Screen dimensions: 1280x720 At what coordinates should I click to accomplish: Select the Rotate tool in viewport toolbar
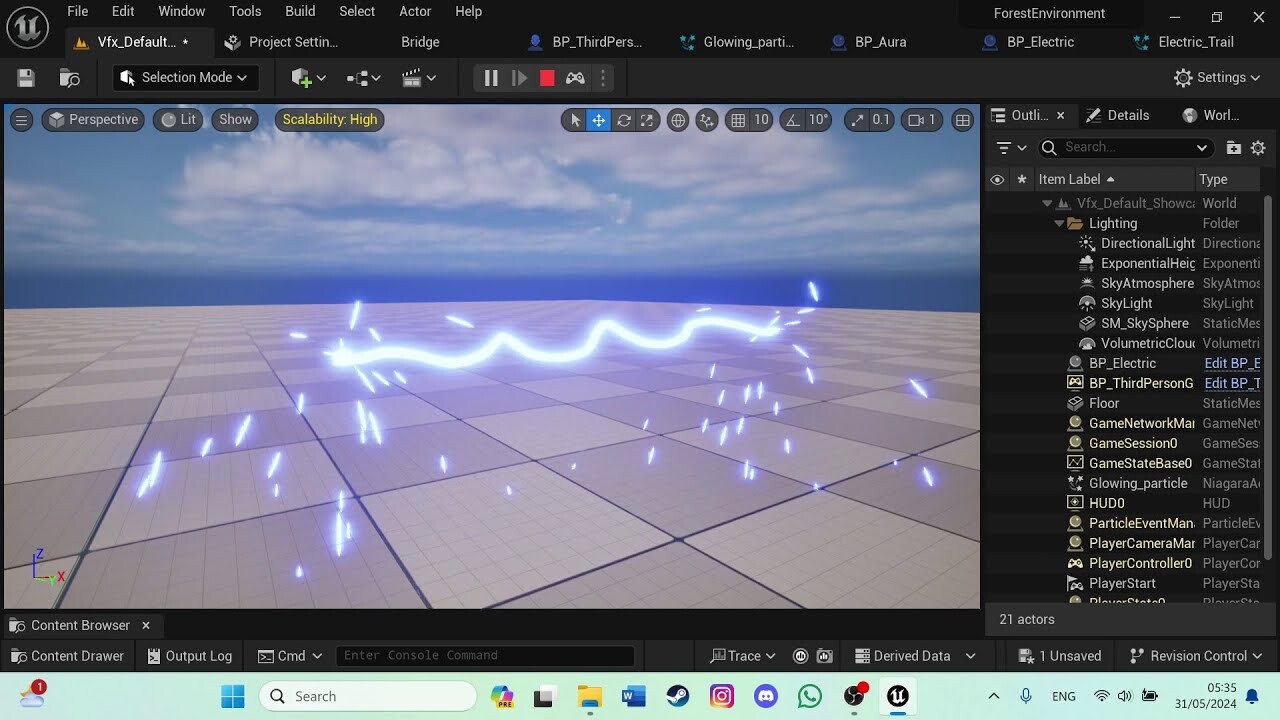click(x=623, y=119)
